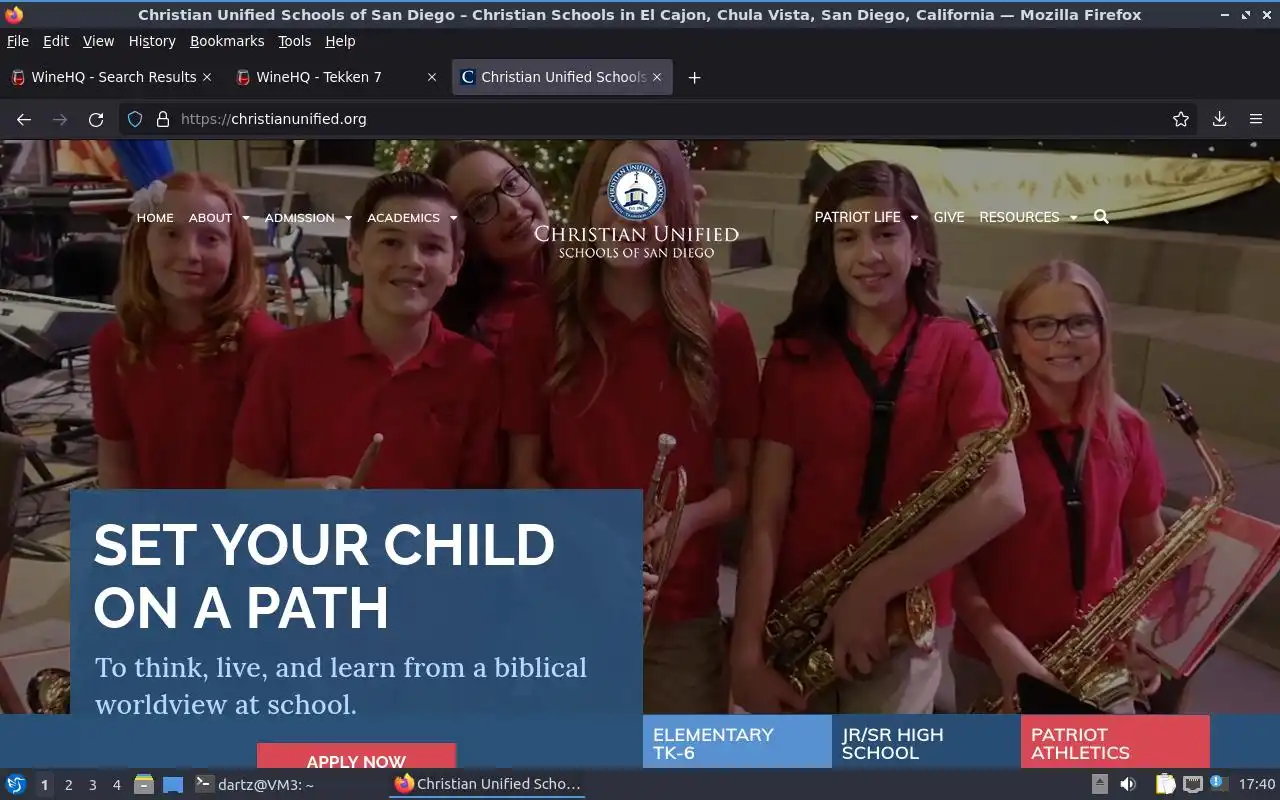Image resolution: width=1280 pixels, height=800 pixels.
Task: Go to the HOME page link
Action: [155, 218]
